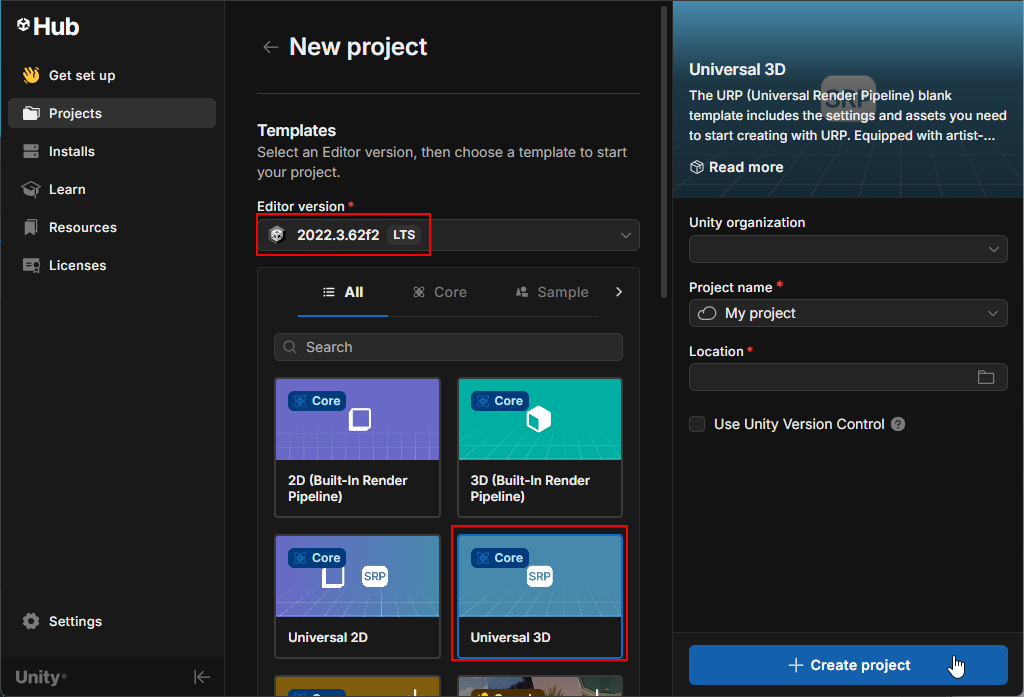Open Get set up from sidebar
Image resolution: width=1024 pixels, height=697 pixels.
coord(81,75)
